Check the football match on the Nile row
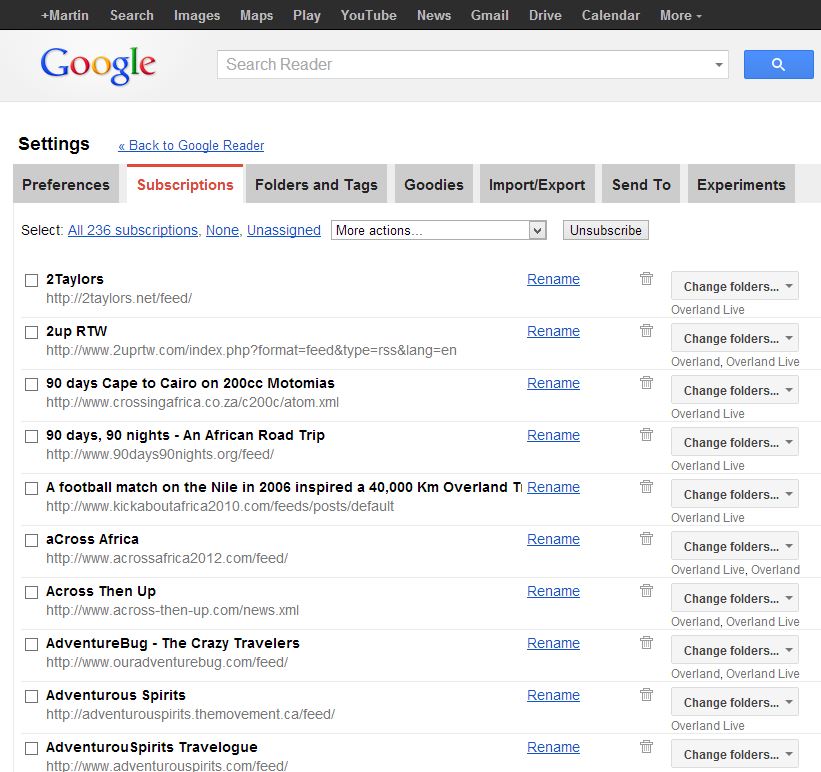Screen dimensions: 821x772 point(31,488)
